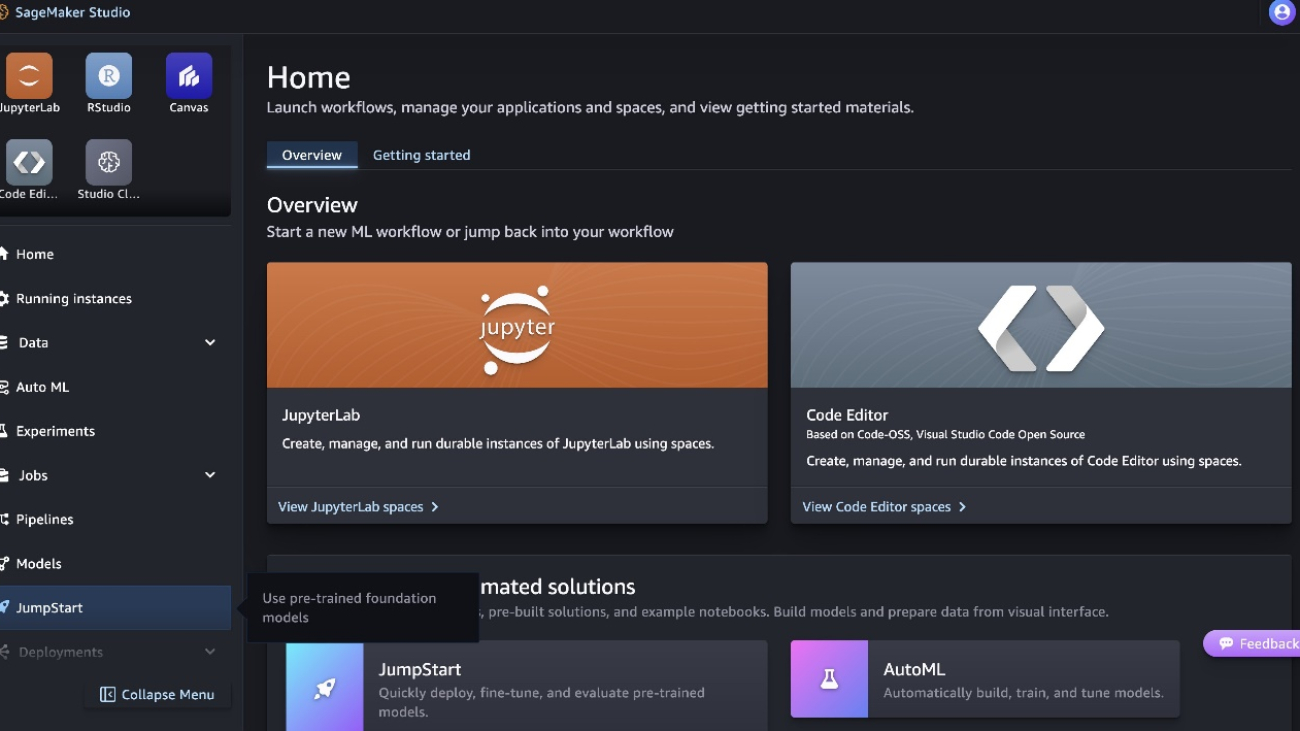Click the Collapse Menu panel icon
Image resolution: width=1300 pixels, height=731 pixels.
tap(107, 694)
